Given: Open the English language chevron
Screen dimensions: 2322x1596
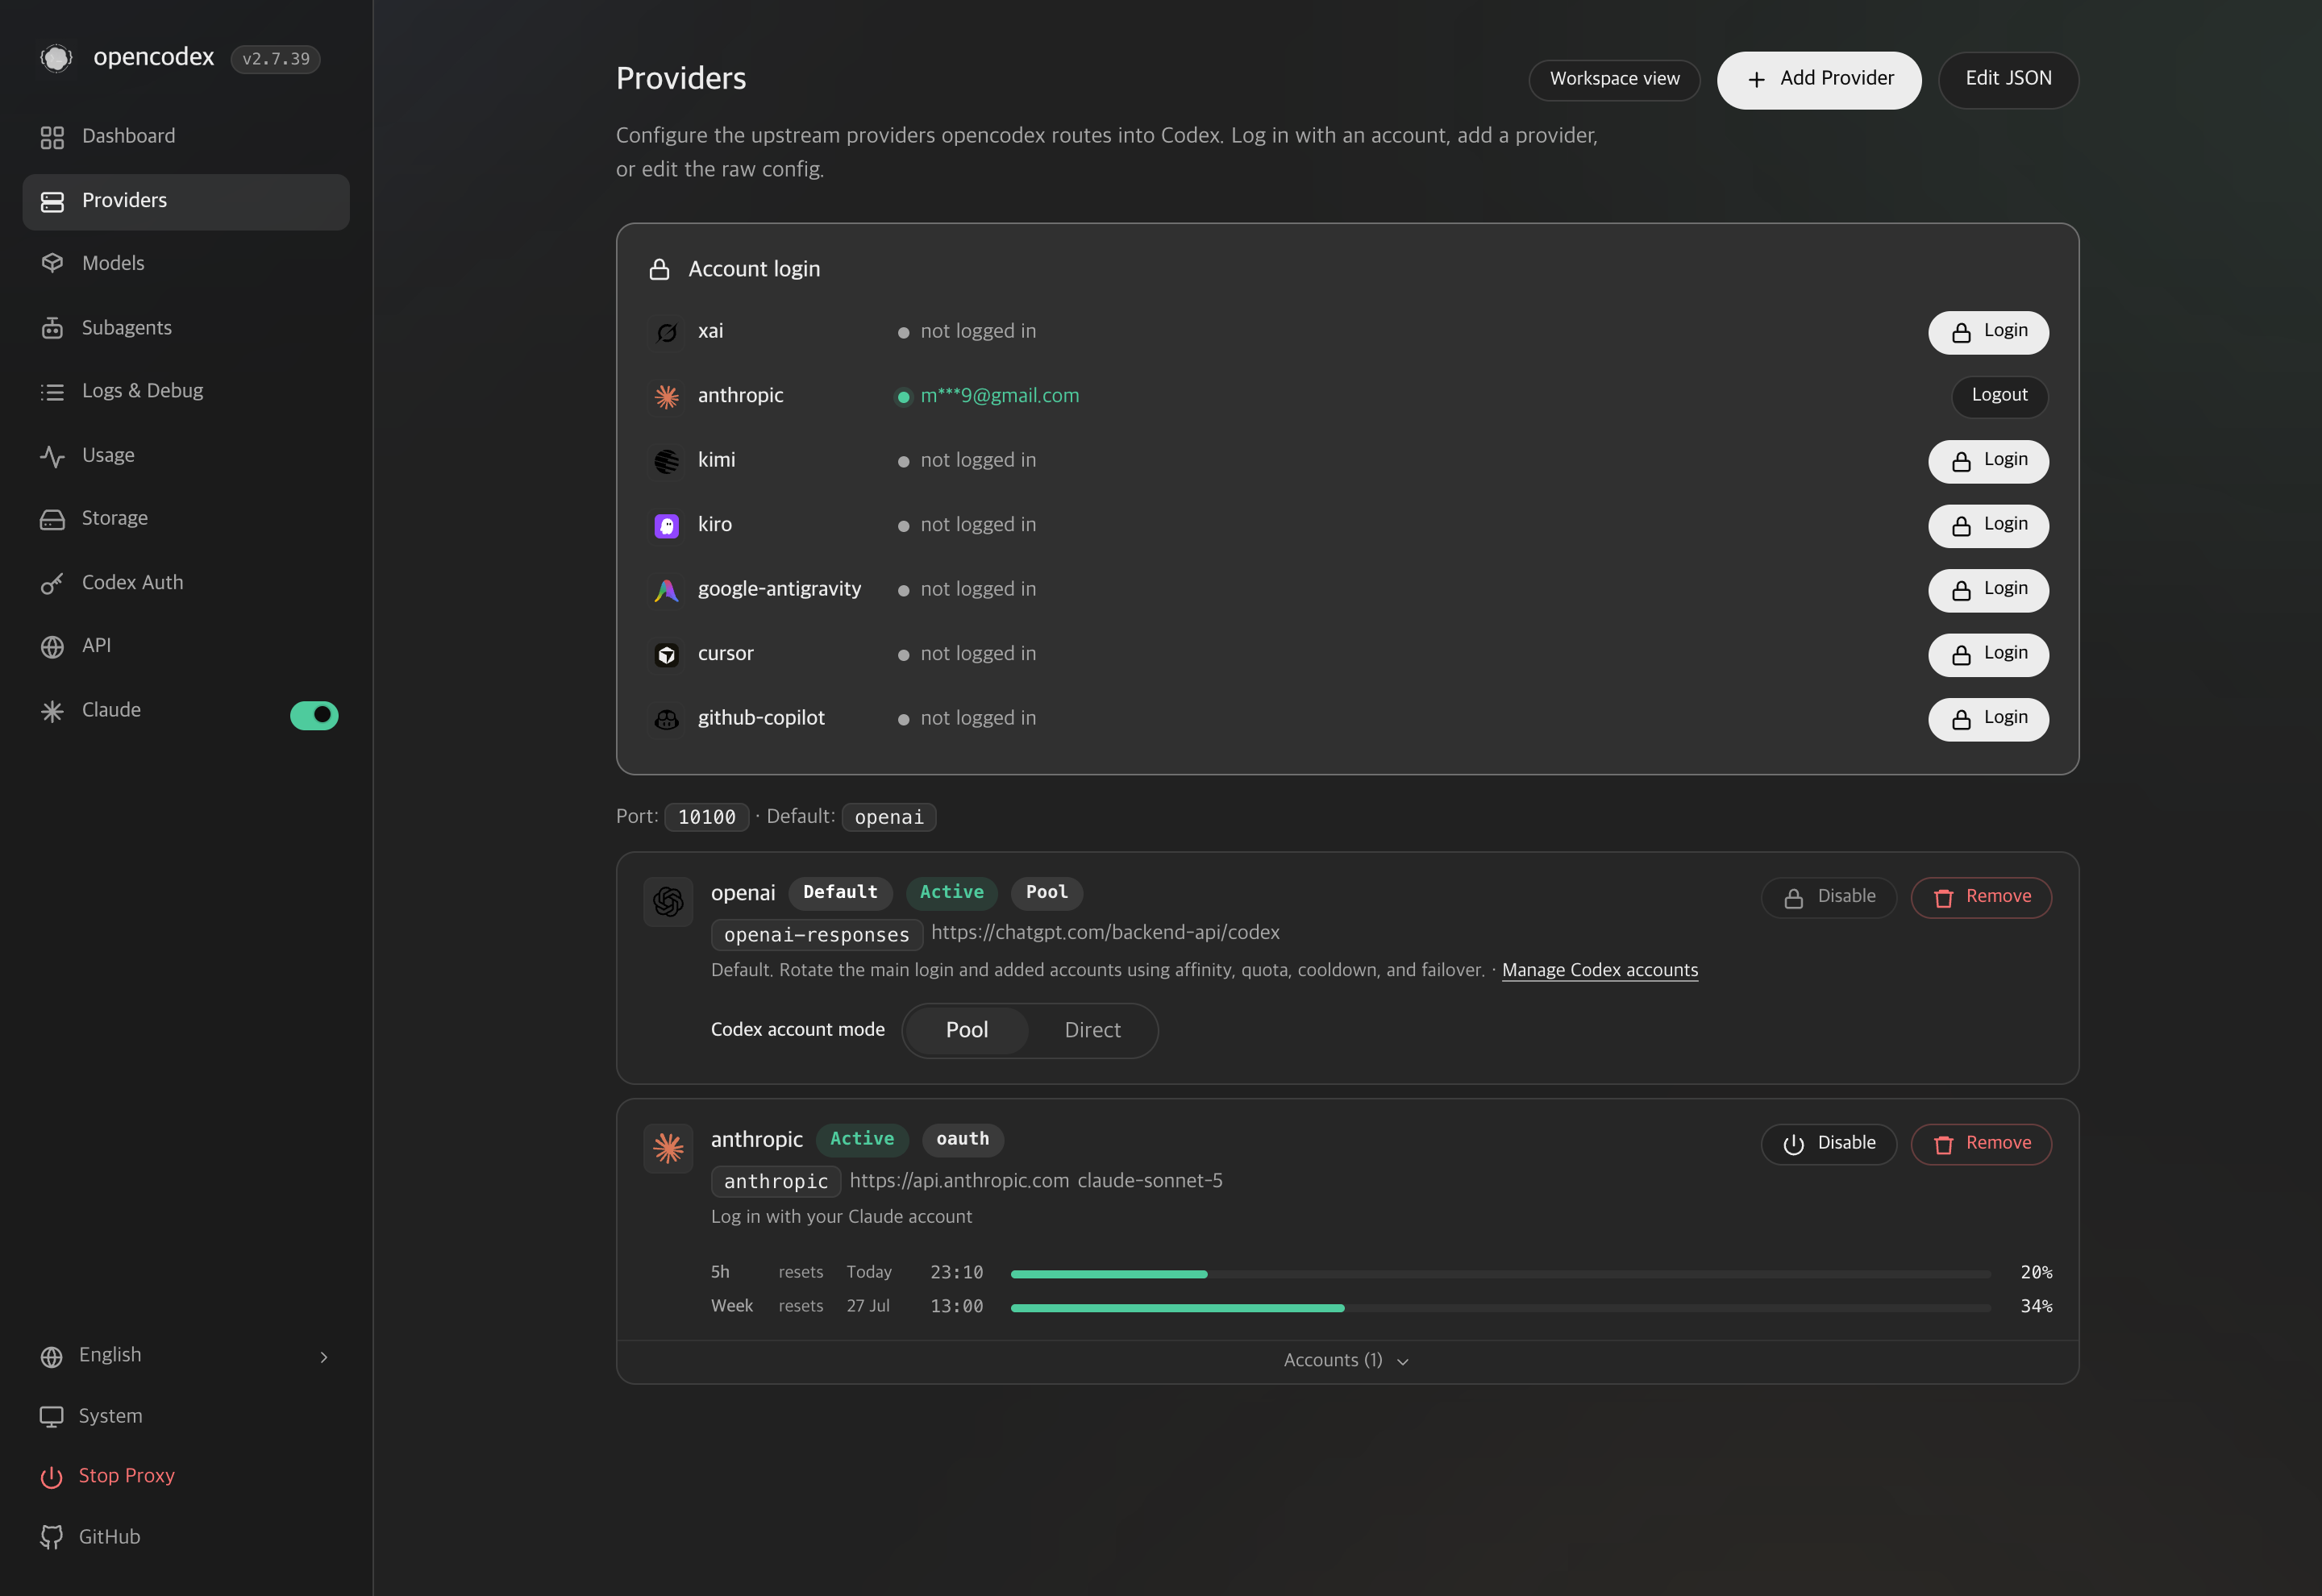Looking at the screenshot, I should tap(324, 1357).
